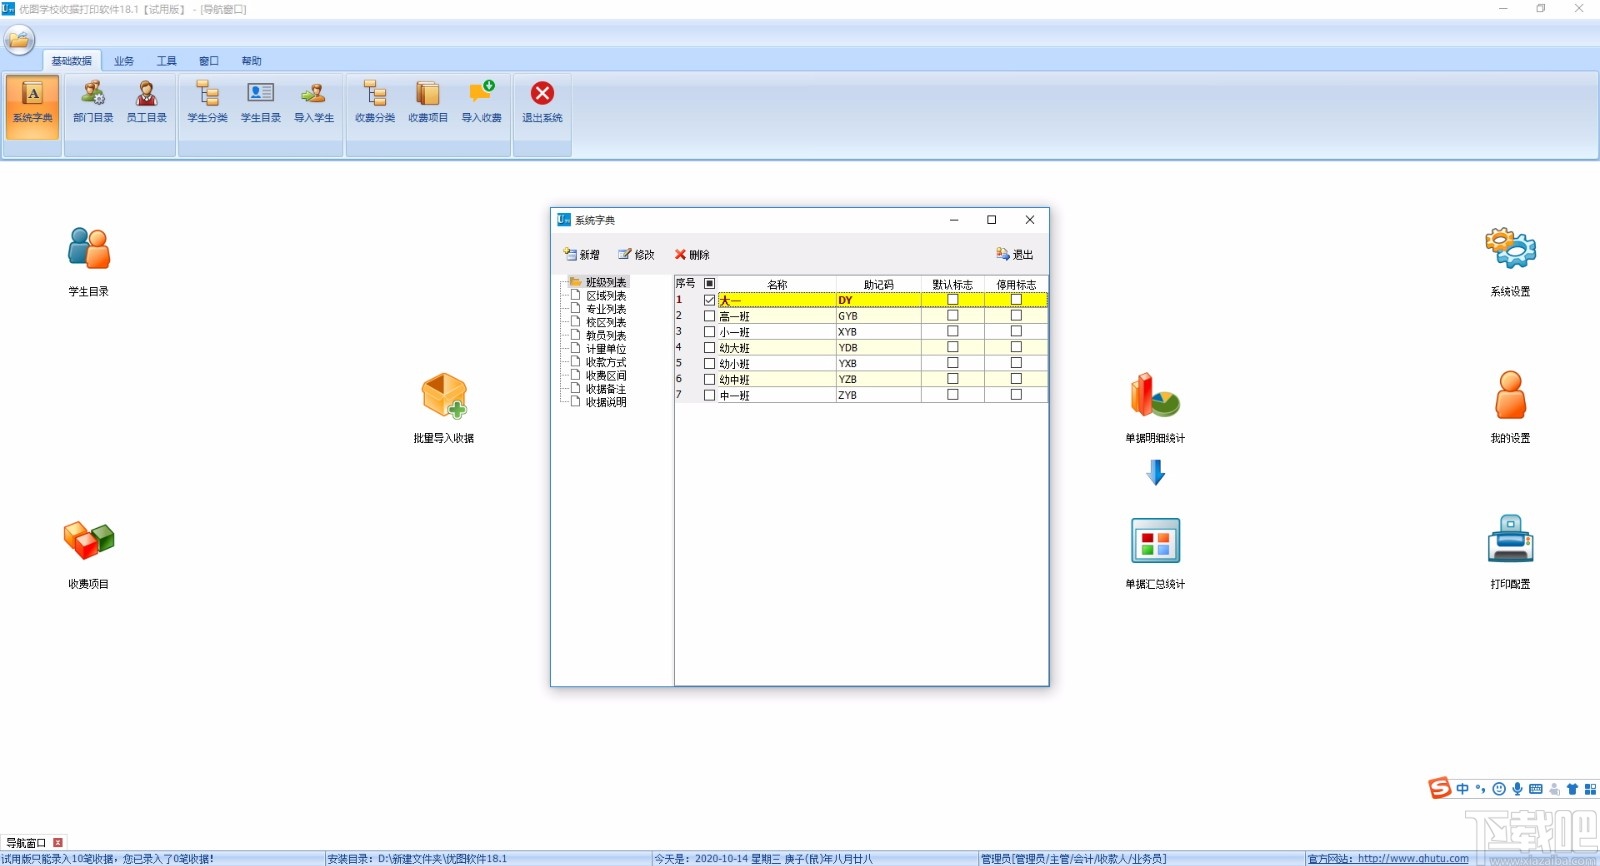Click 修改 in the 系统字典 dialog
This screenshot has height=866, width=1600.
pos(636,255)
